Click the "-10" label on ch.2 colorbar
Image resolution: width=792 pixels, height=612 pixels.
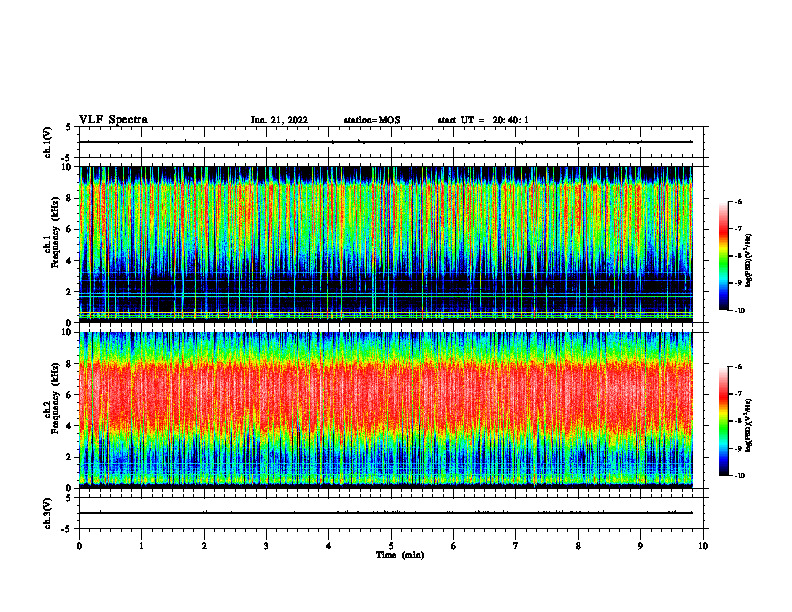pyautogui.click(x=740, y=476)
